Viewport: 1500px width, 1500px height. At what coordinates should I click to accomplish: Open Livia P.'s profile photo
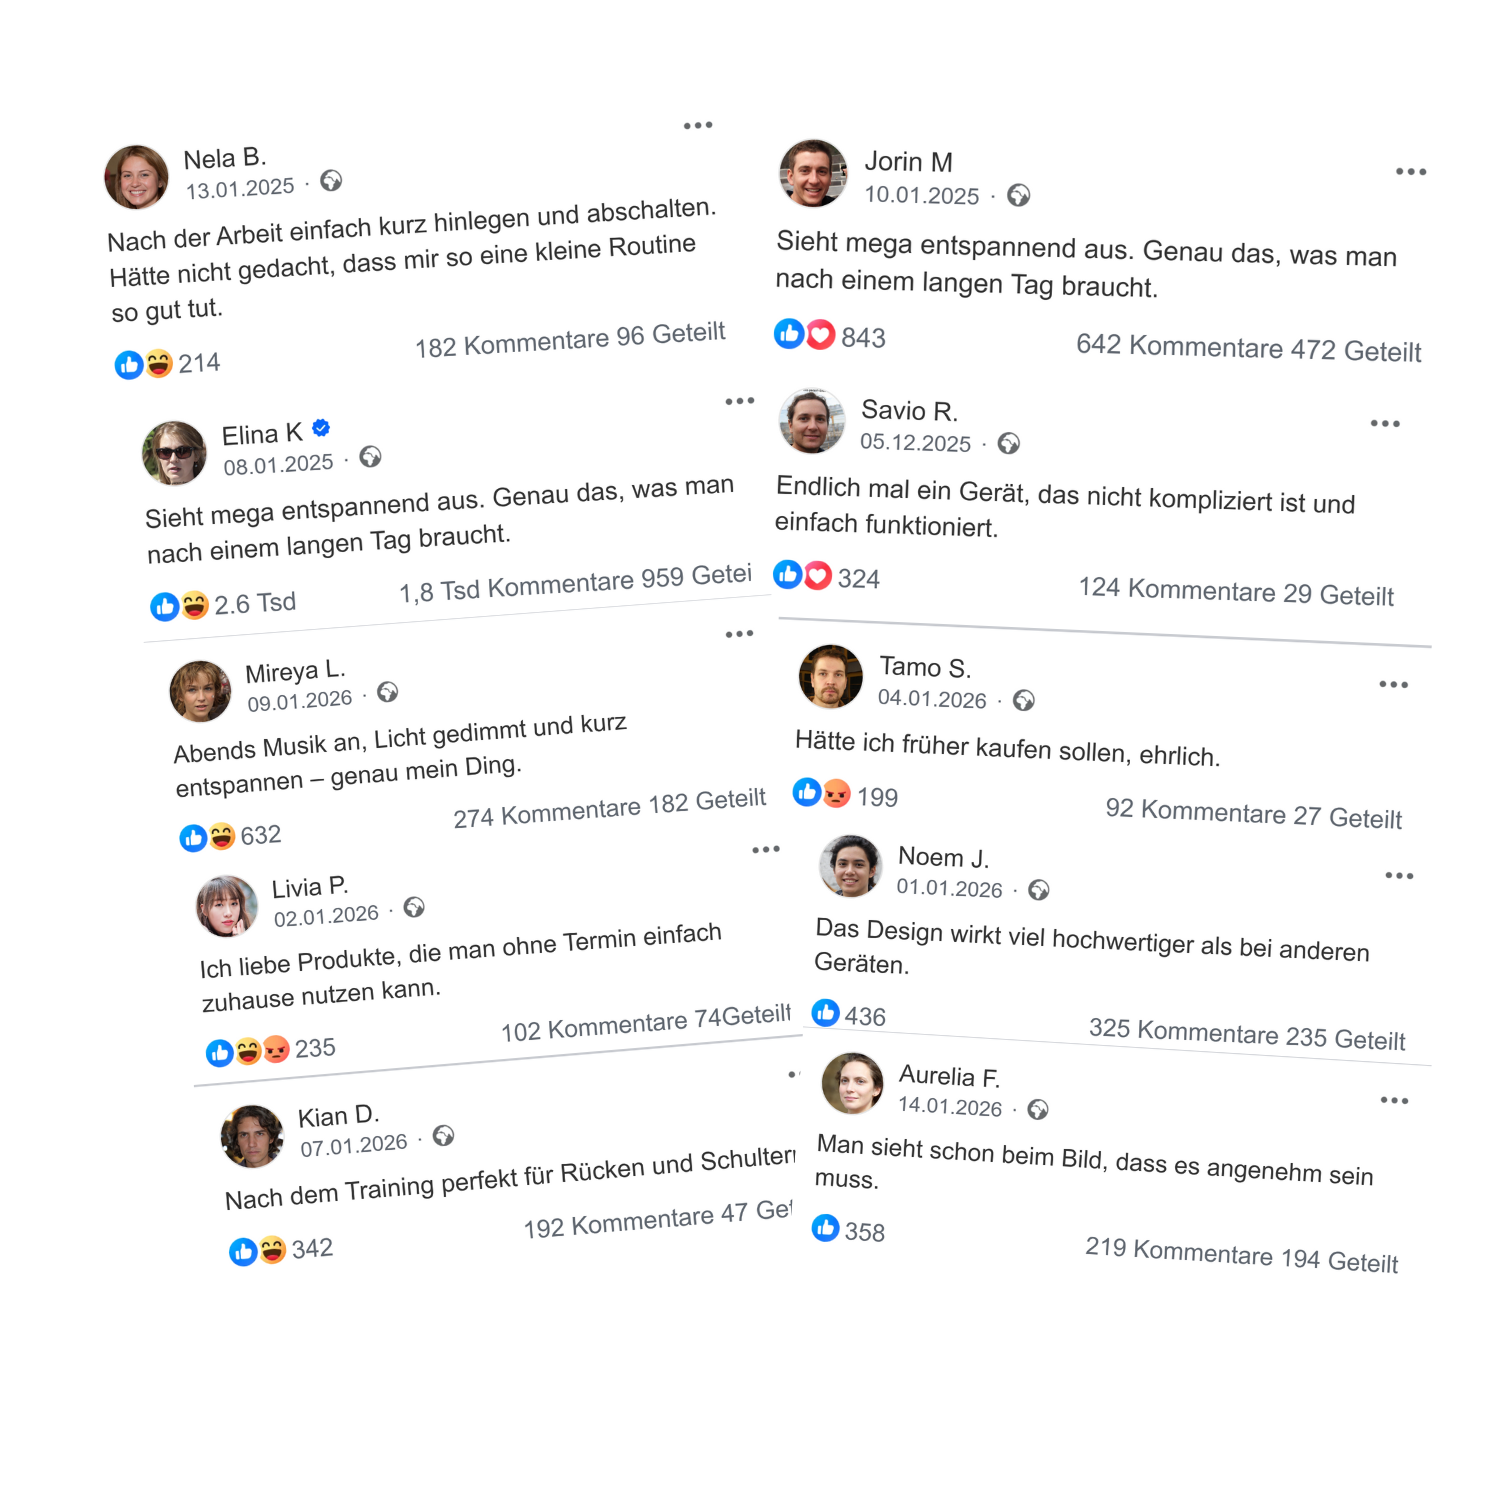coord(227,906)
